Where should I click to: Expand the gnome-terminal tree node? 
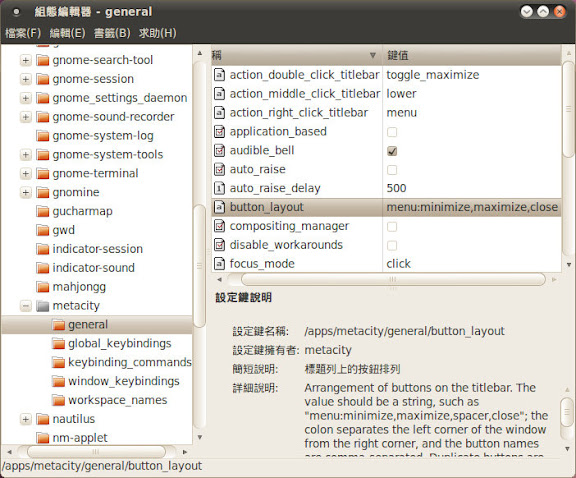pos(25,173)
